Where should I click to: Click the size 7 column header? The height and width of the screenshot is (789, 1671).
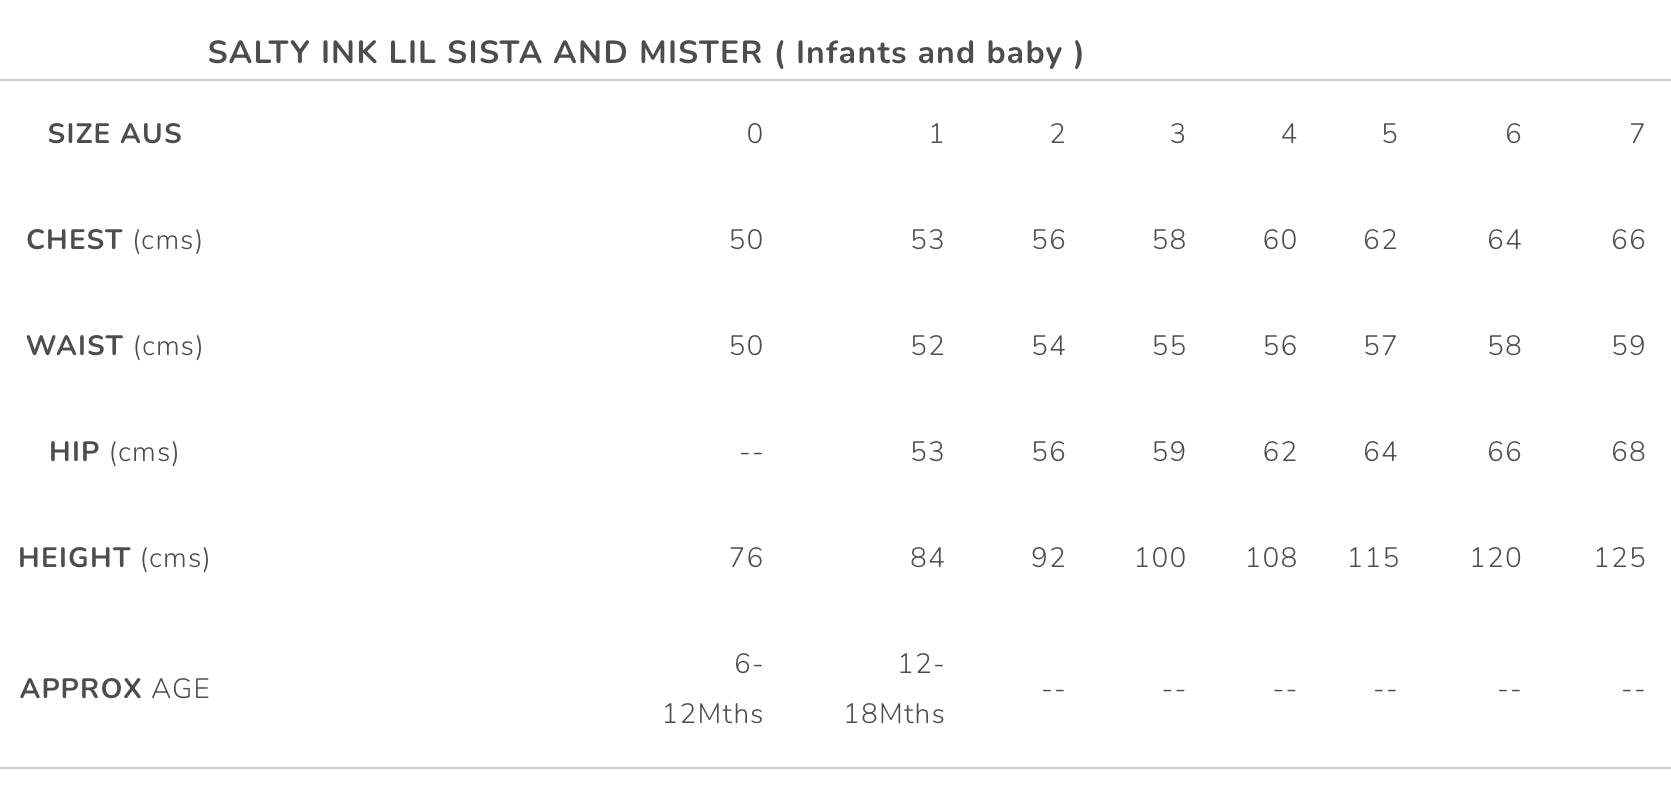(x=1636, y=134)
